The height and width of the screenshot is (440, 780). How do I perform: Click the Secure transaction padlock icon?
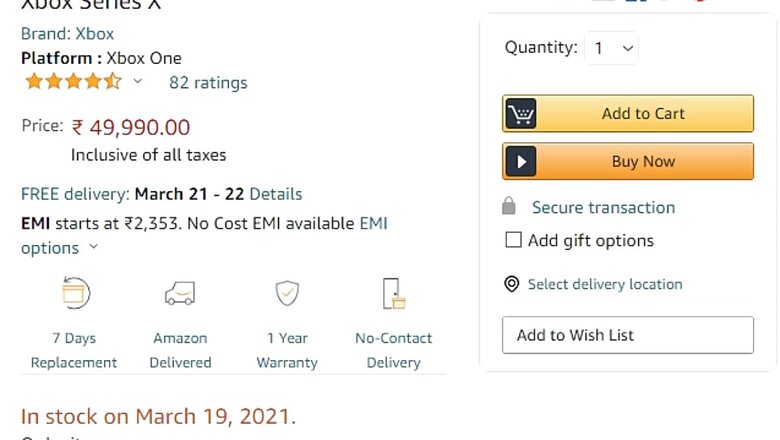coord(509,207)
